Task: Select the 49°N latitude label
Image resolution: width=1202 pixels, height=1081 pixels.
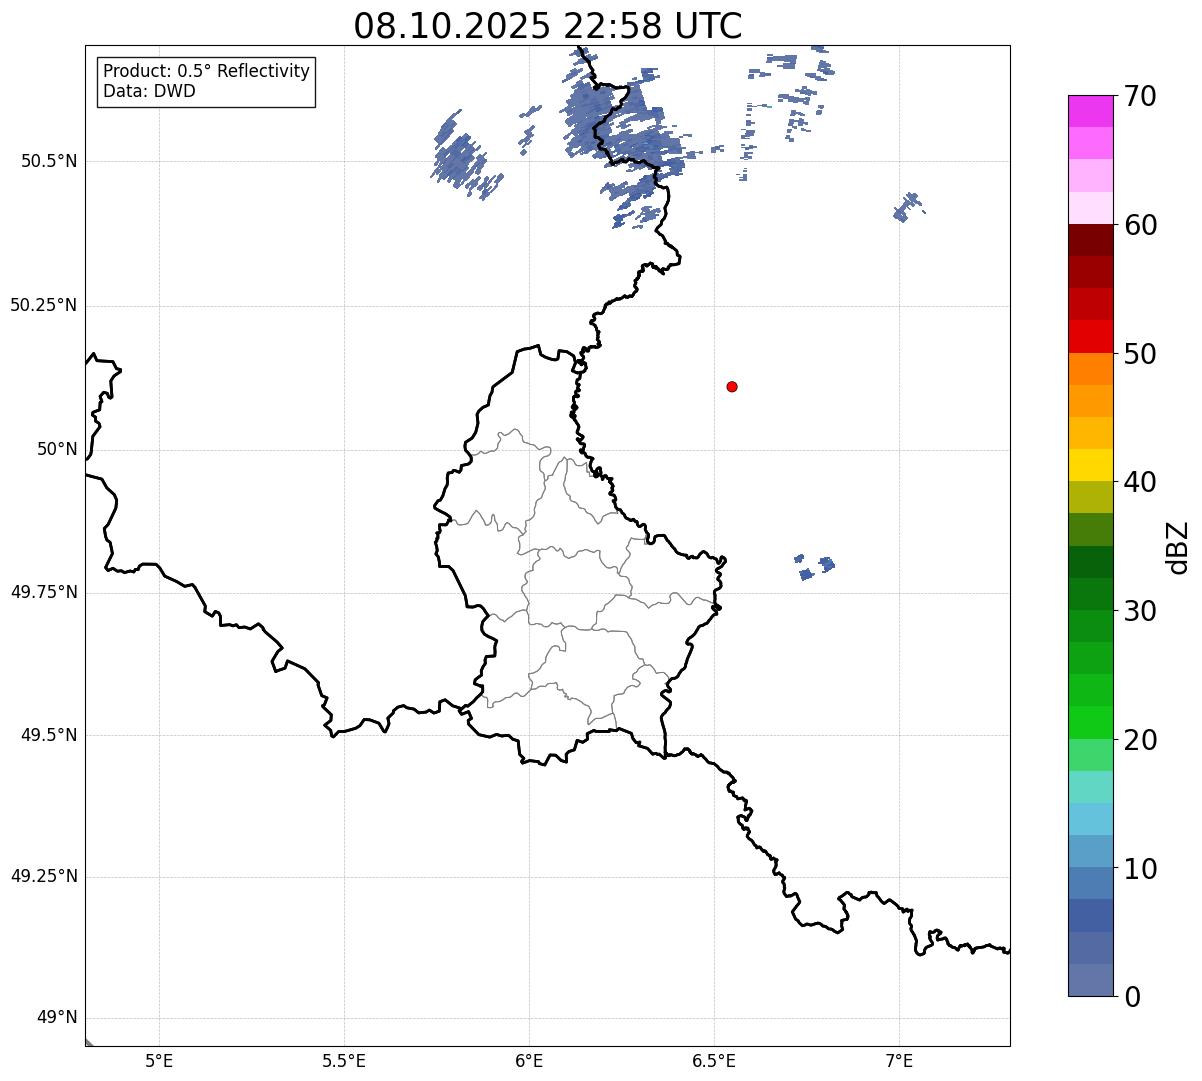Action: (x=57, y=1017)
